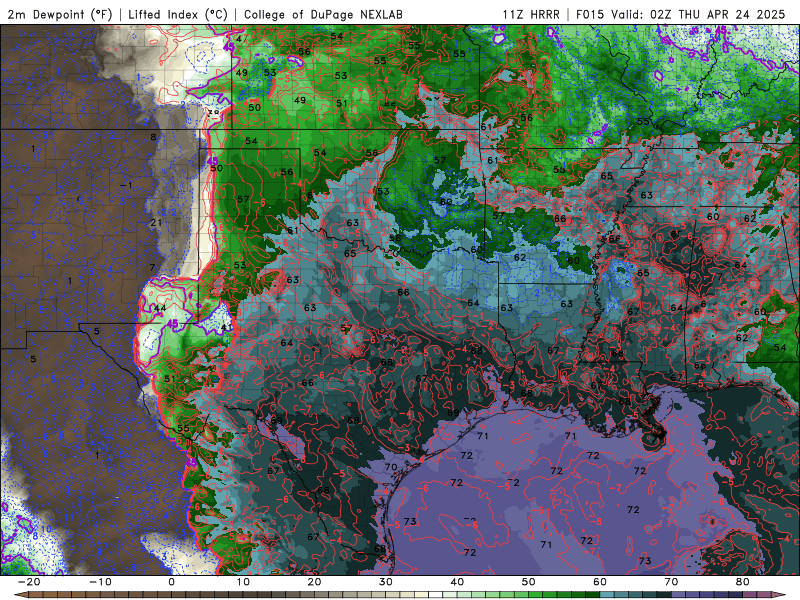Click the "0" label on the color scale
Screen dimensions: 800x600
click(x=171, y=582)
